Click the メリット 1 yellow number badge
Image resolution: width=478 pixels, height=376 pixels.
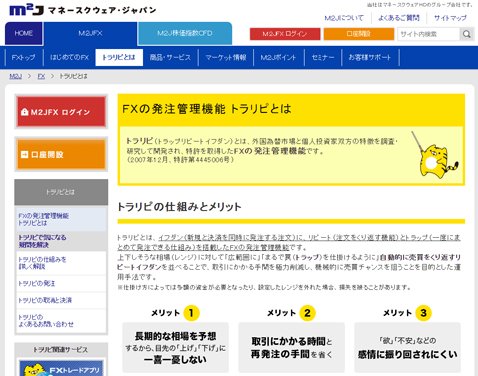pyautogui.click(x=191, y=313)
